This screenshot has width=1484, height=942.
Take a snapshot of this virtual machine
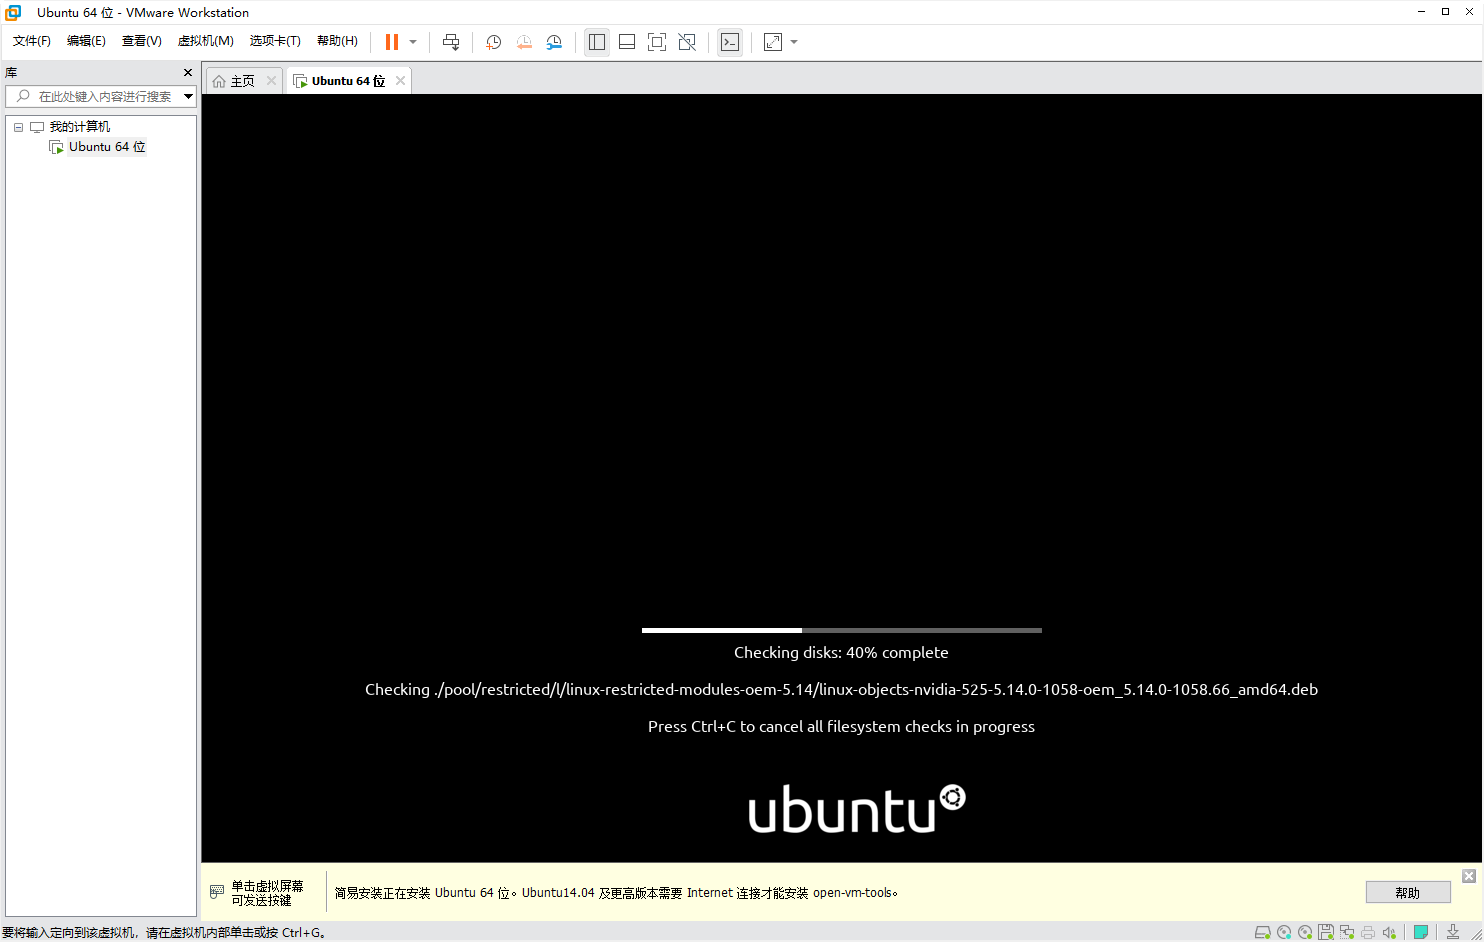click(x=493, y=42)
